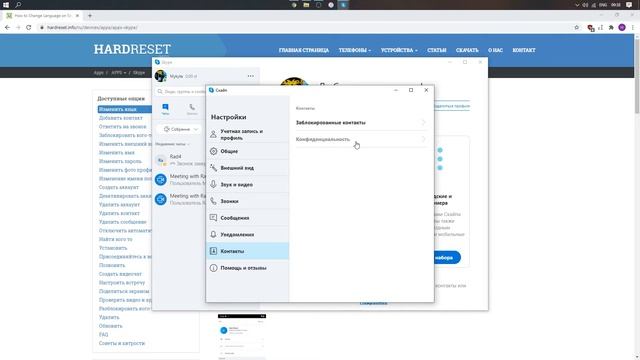Open a new browser tab

(90, 16)
